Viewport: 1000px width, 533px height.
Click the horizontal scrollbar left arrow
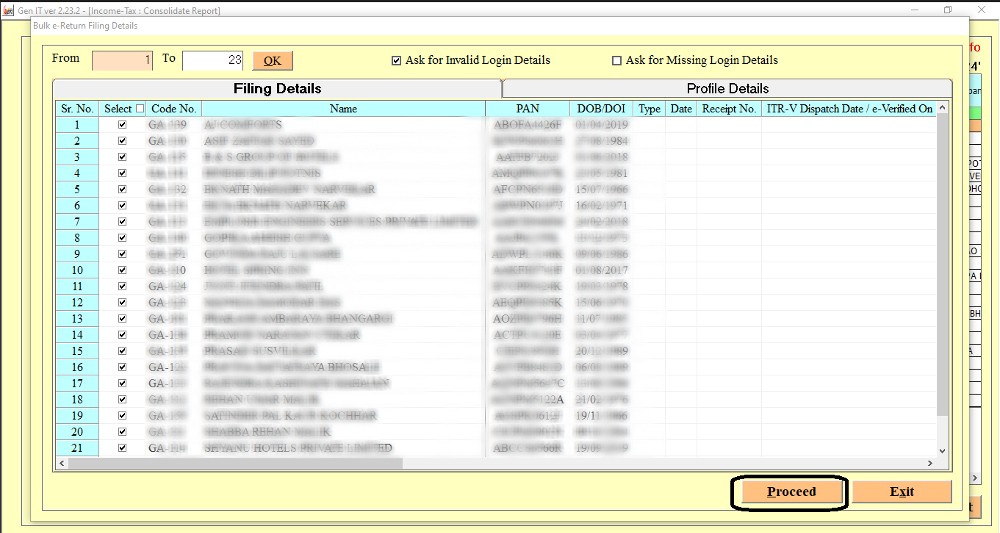point(63,463)
